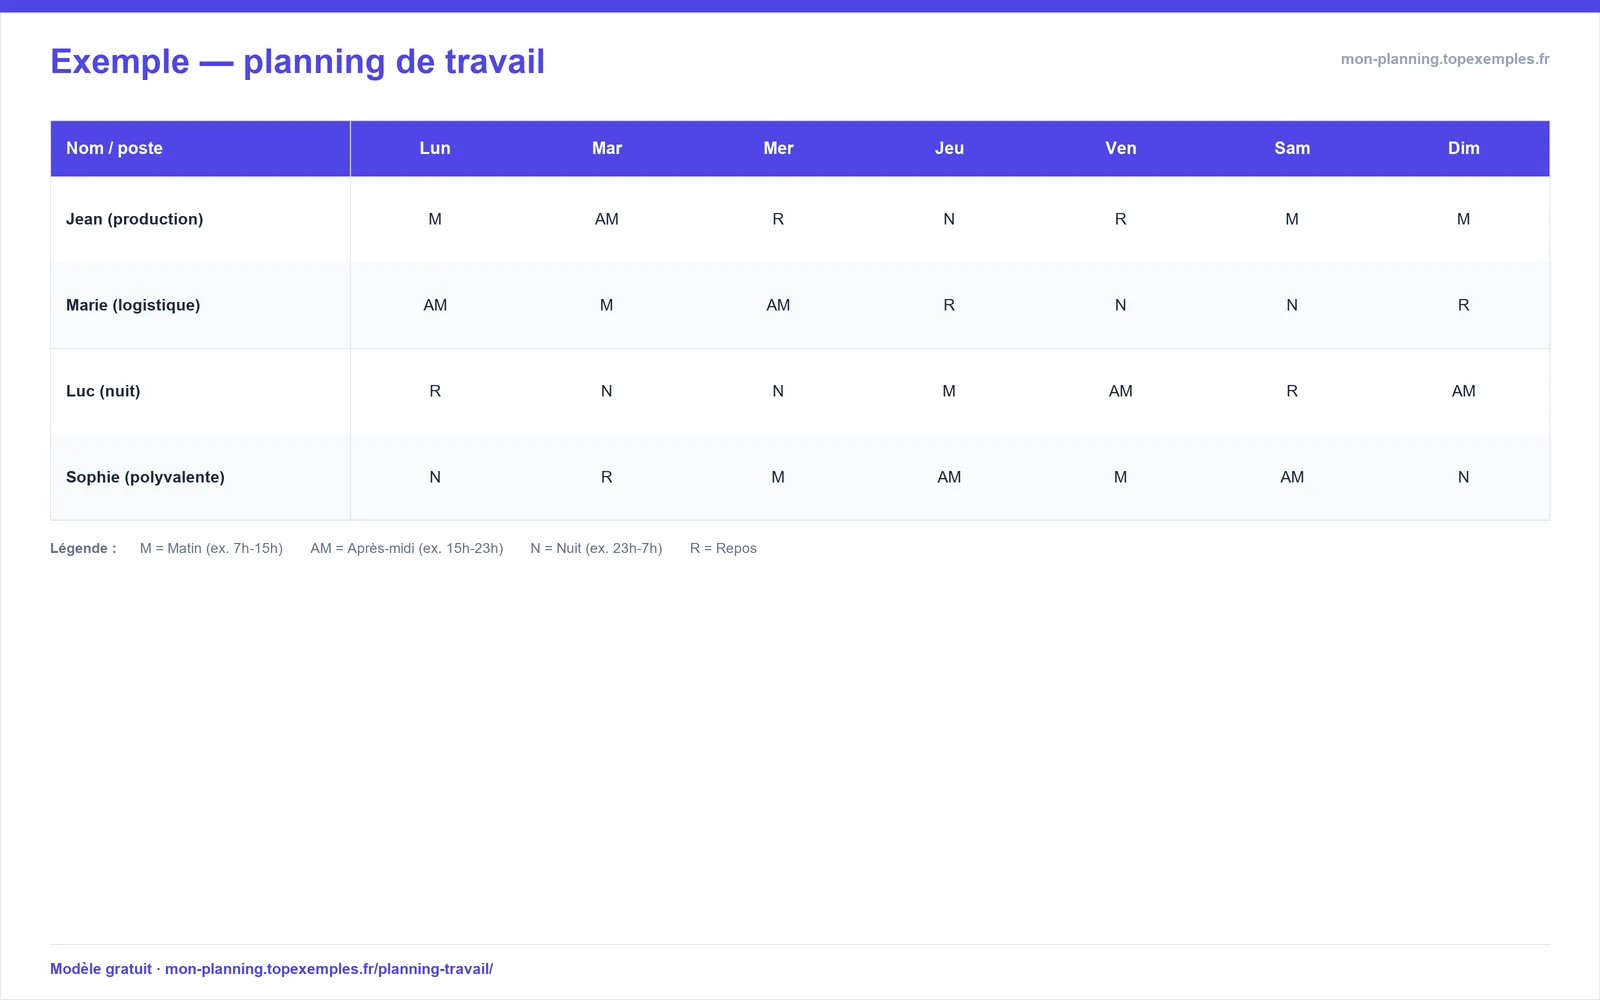
Task: Select Jean's Sam cell showing M
Action: click(x=1292, y=219)
